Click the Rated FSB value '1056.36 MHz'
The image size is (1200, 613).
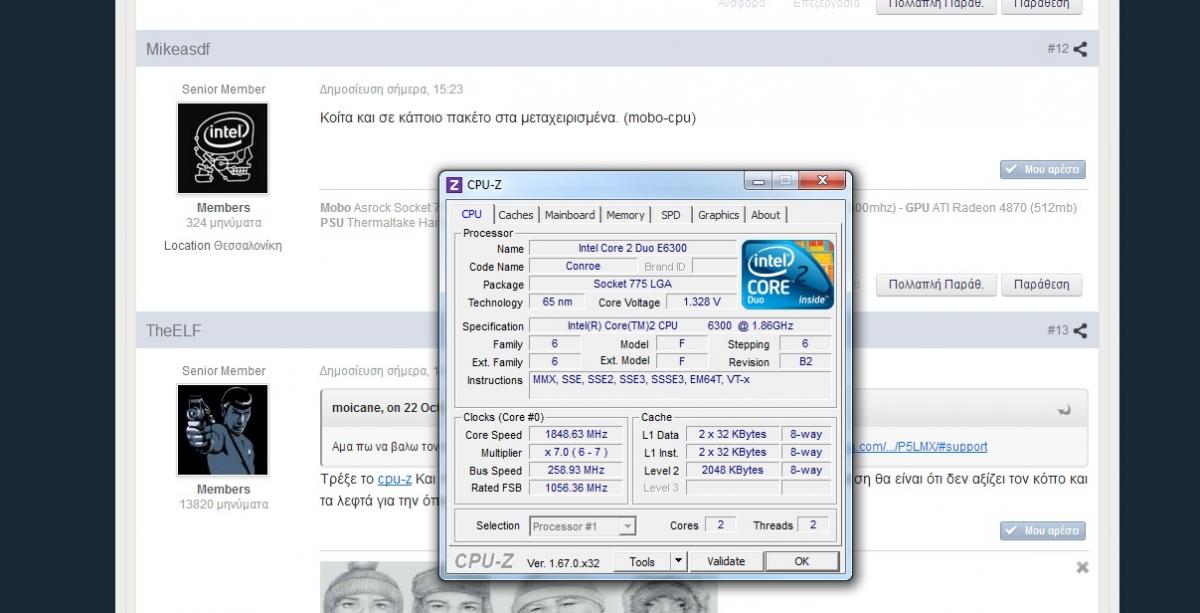coord(576,488)
